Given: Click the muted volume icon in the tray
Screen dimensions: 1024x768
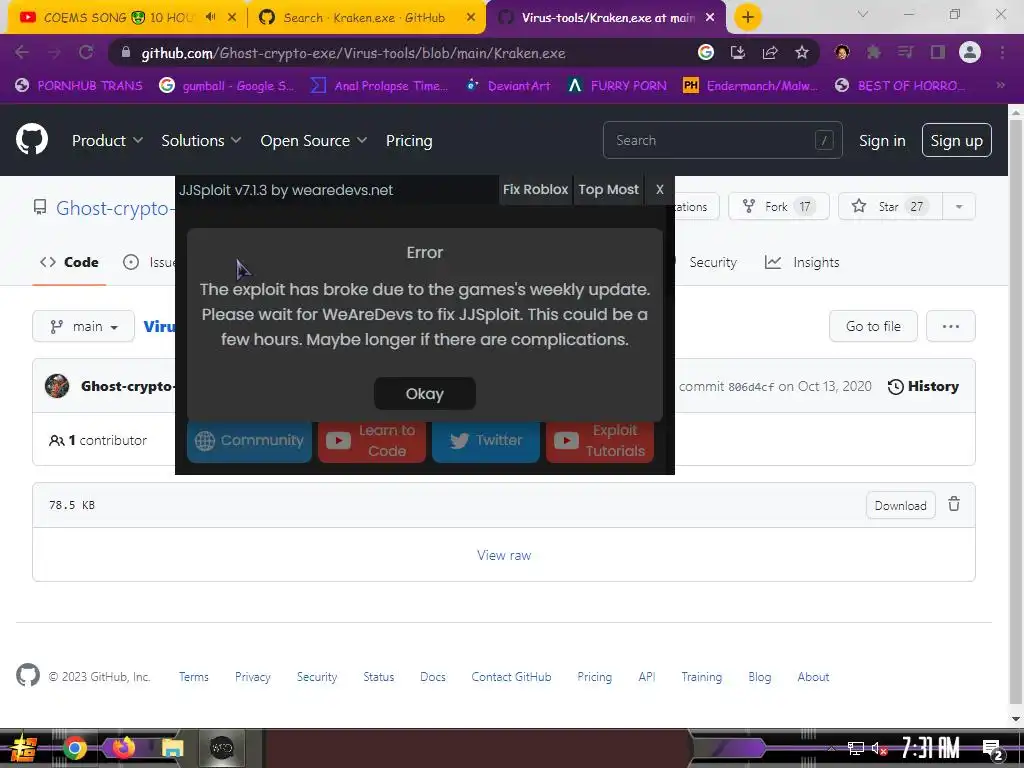Looking at the screenshot, I should tap(879, 748).
